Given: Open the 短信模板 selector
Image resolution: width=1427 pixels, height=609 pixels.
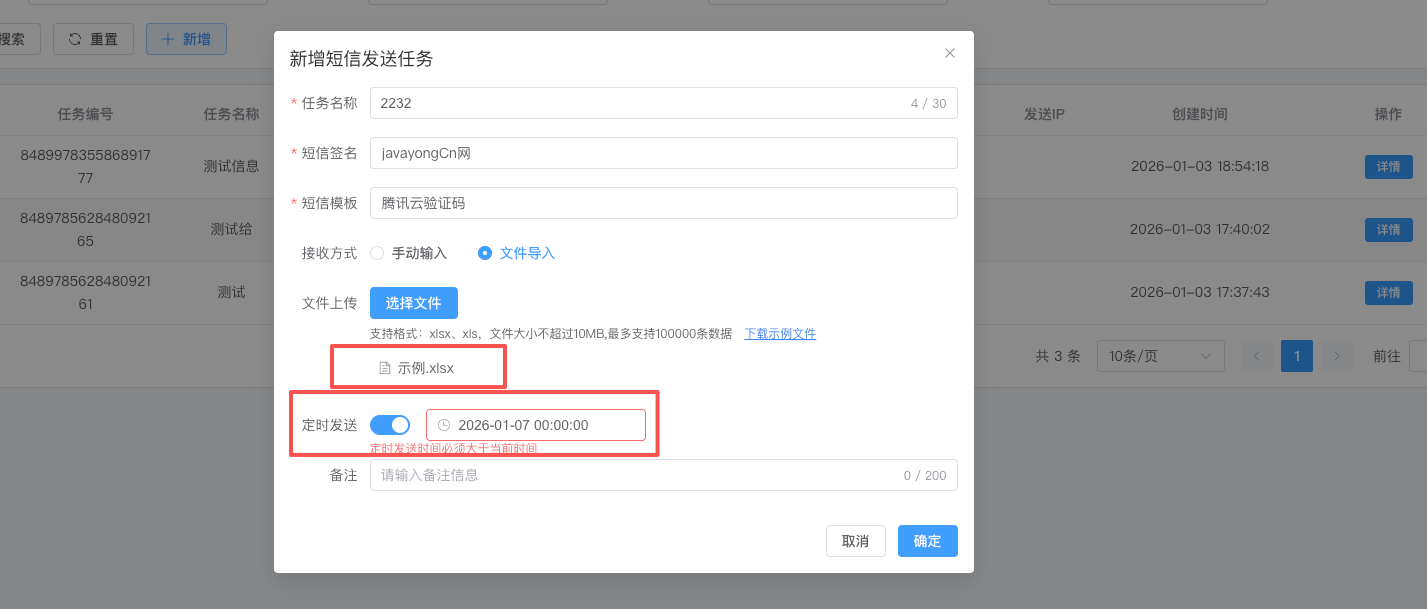Looking at the screenshot, I should [663, 203].
